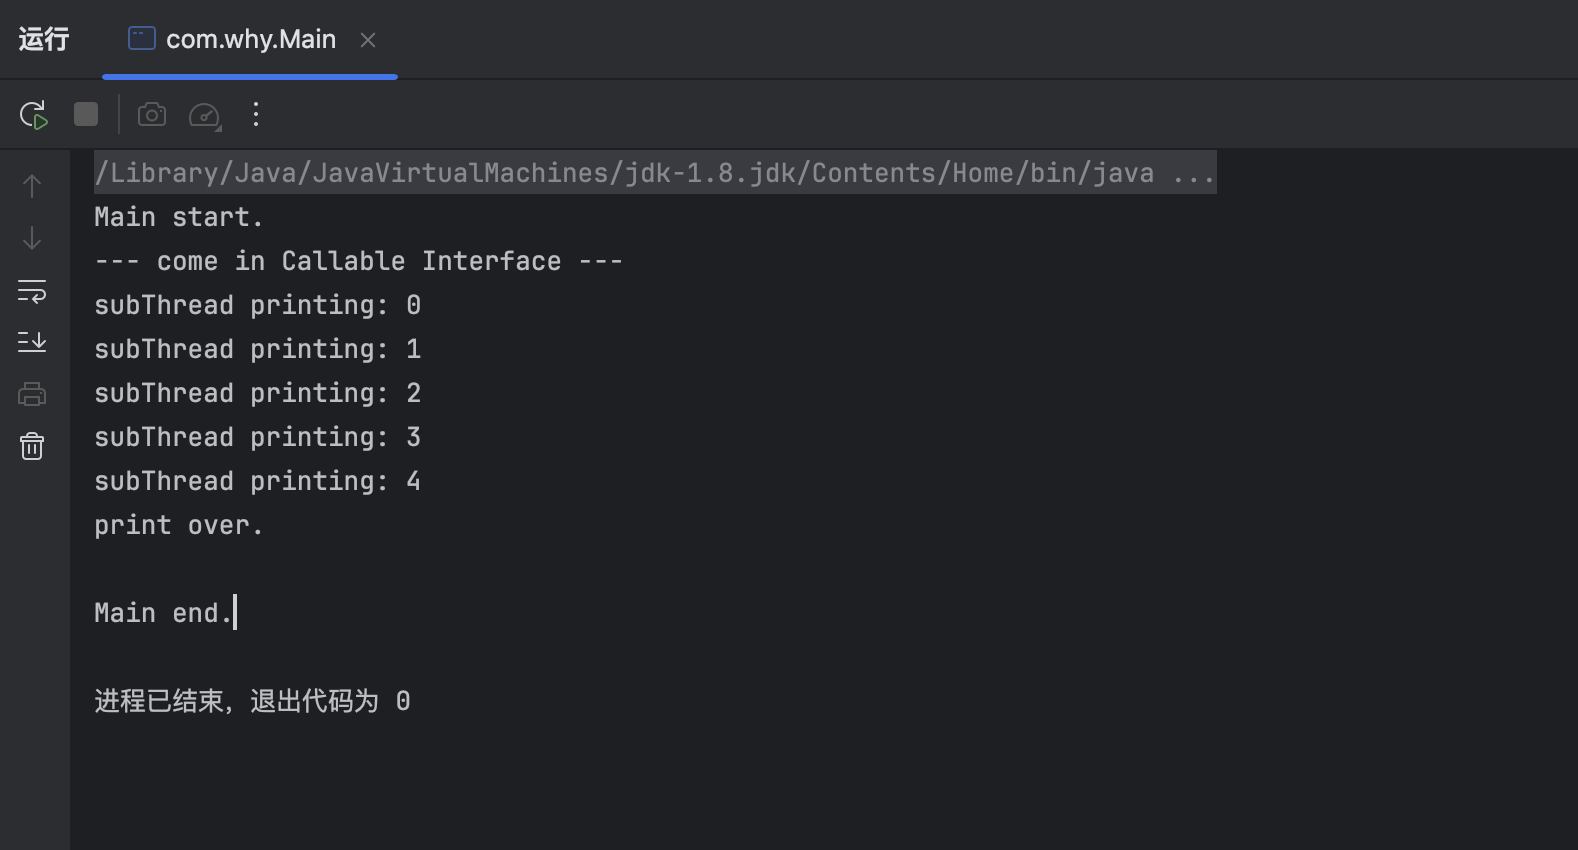Open the profiler gauge icon
The width and height of the screenshot is (1578, 850).
pos(205,115)
